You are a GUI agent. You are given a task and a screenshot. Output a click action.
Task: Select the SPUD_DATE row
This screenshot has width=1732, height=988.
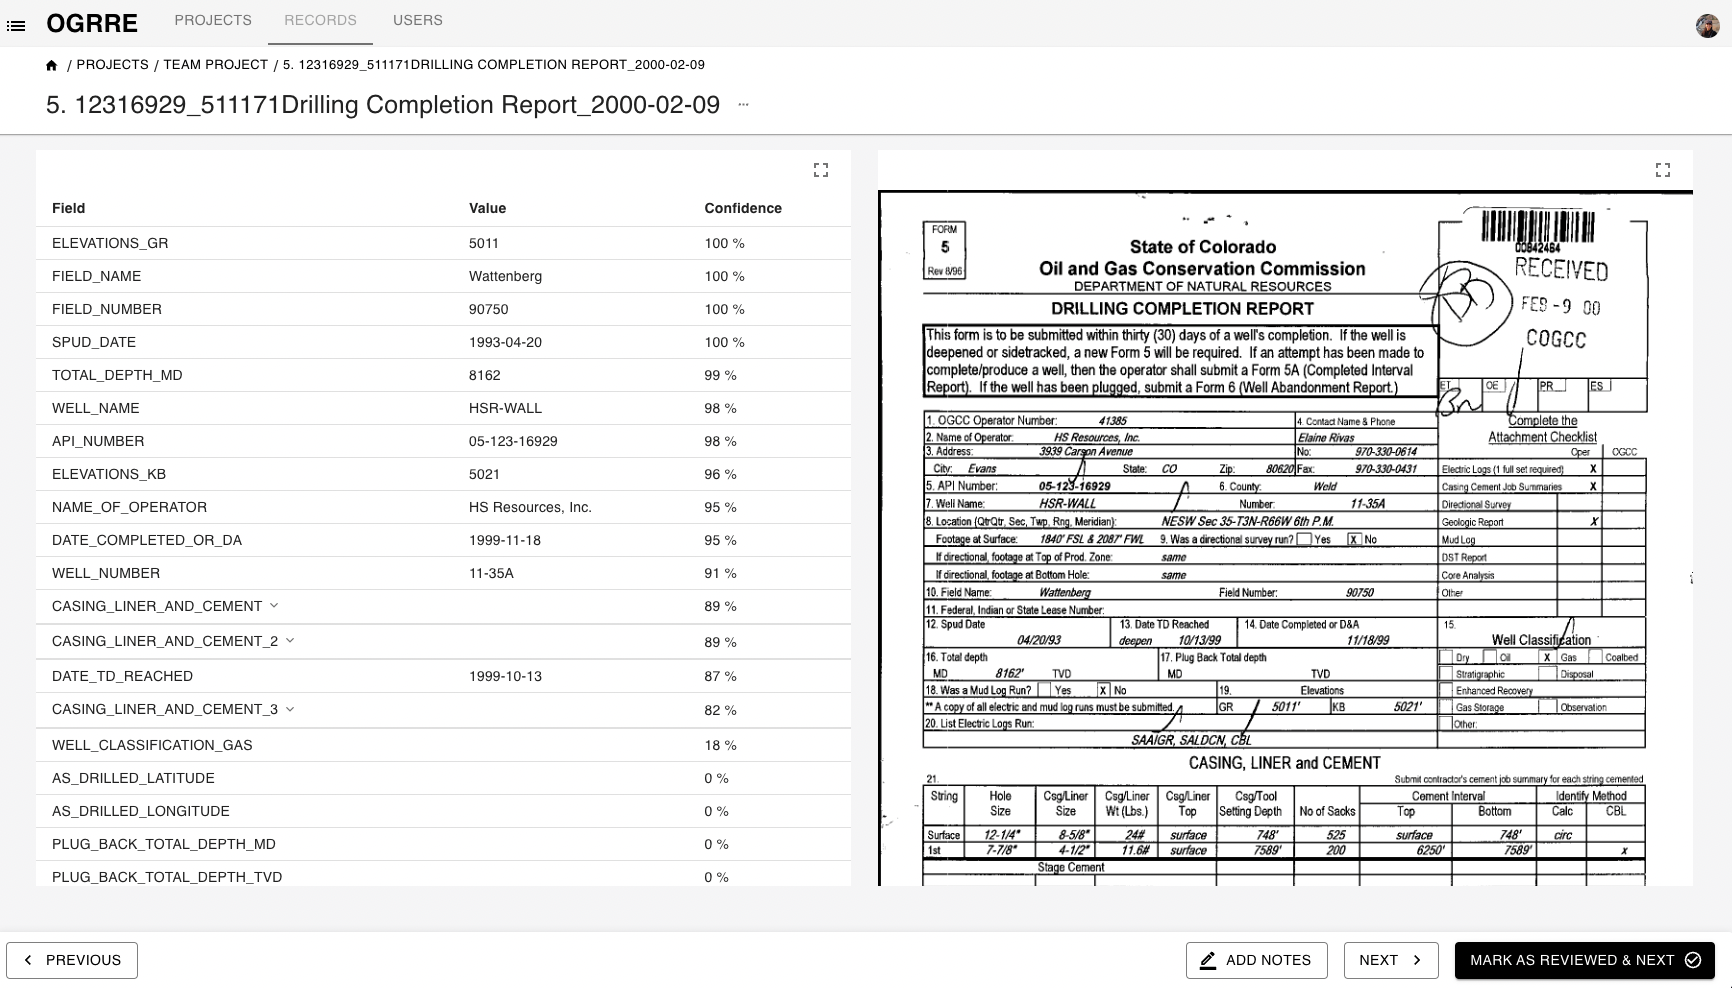point(443,342)
